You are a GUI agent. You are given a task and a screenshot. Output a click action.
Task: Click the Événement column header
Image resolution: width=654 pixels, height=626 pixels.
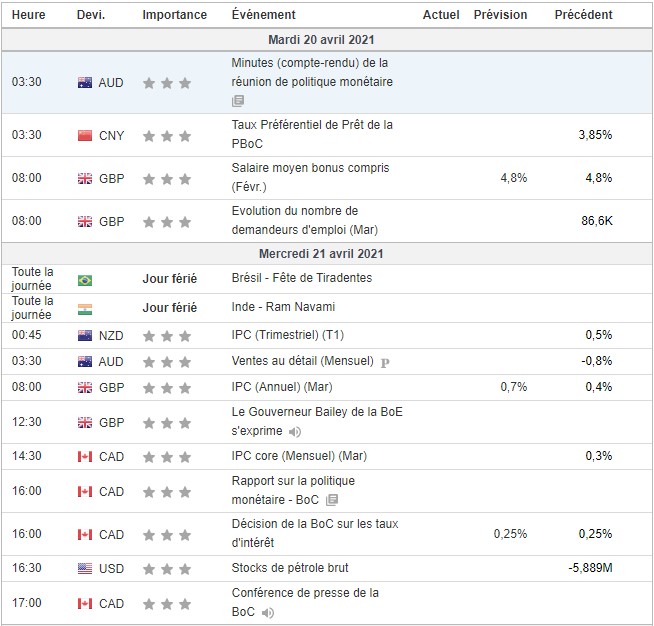(263, 15)
